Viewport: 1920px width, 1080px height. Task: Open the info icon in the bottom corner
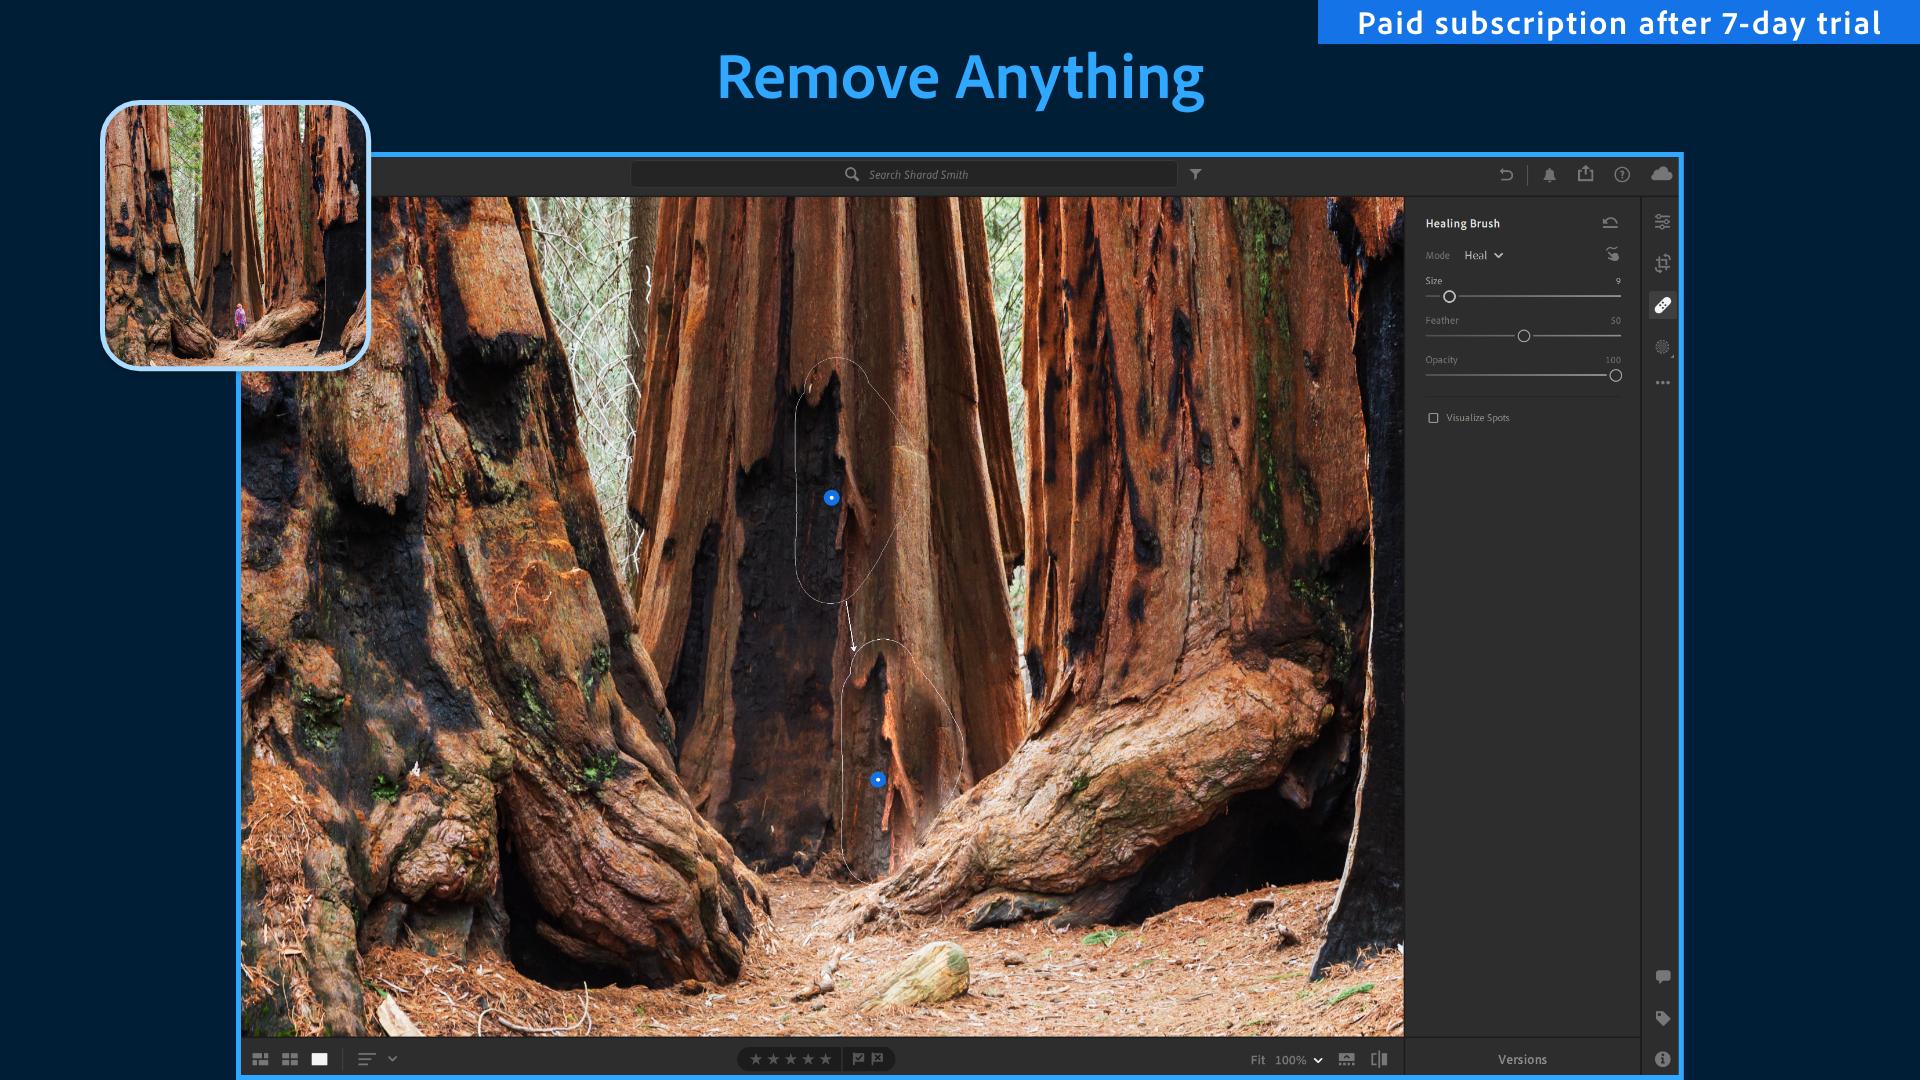point(1662,1059)
